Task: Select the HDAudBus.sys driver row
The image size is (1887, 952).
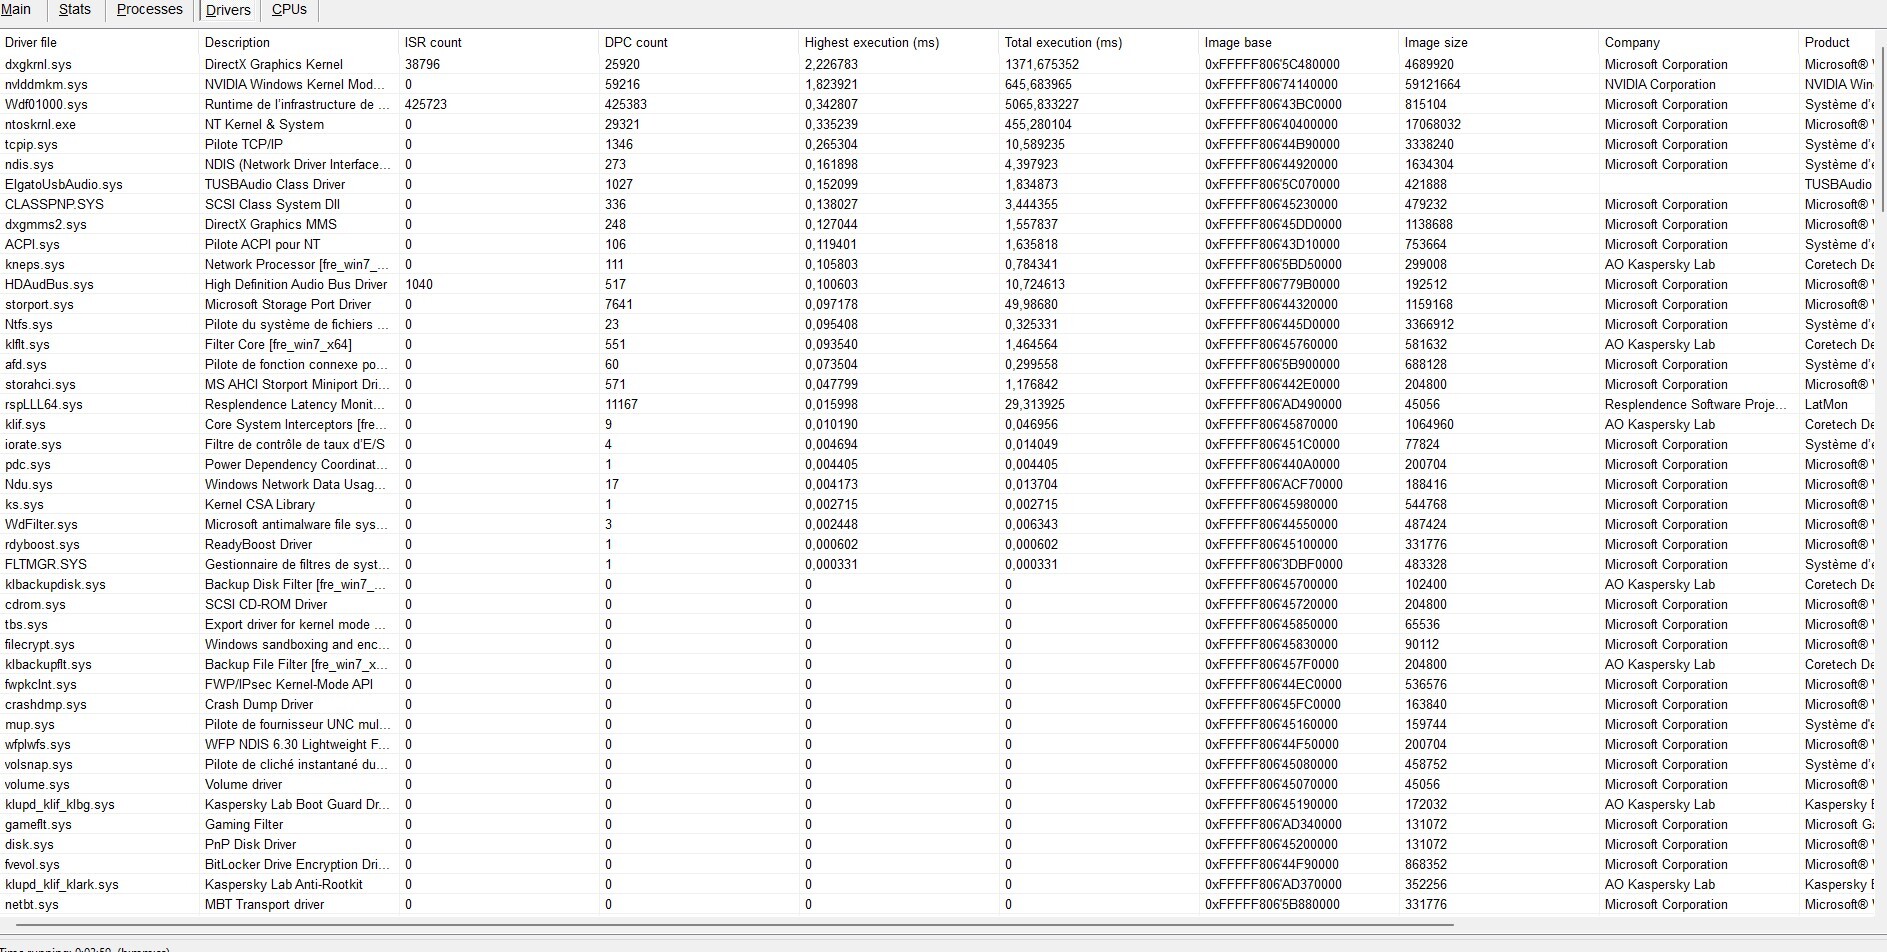Action: click(x=938, y=284)
